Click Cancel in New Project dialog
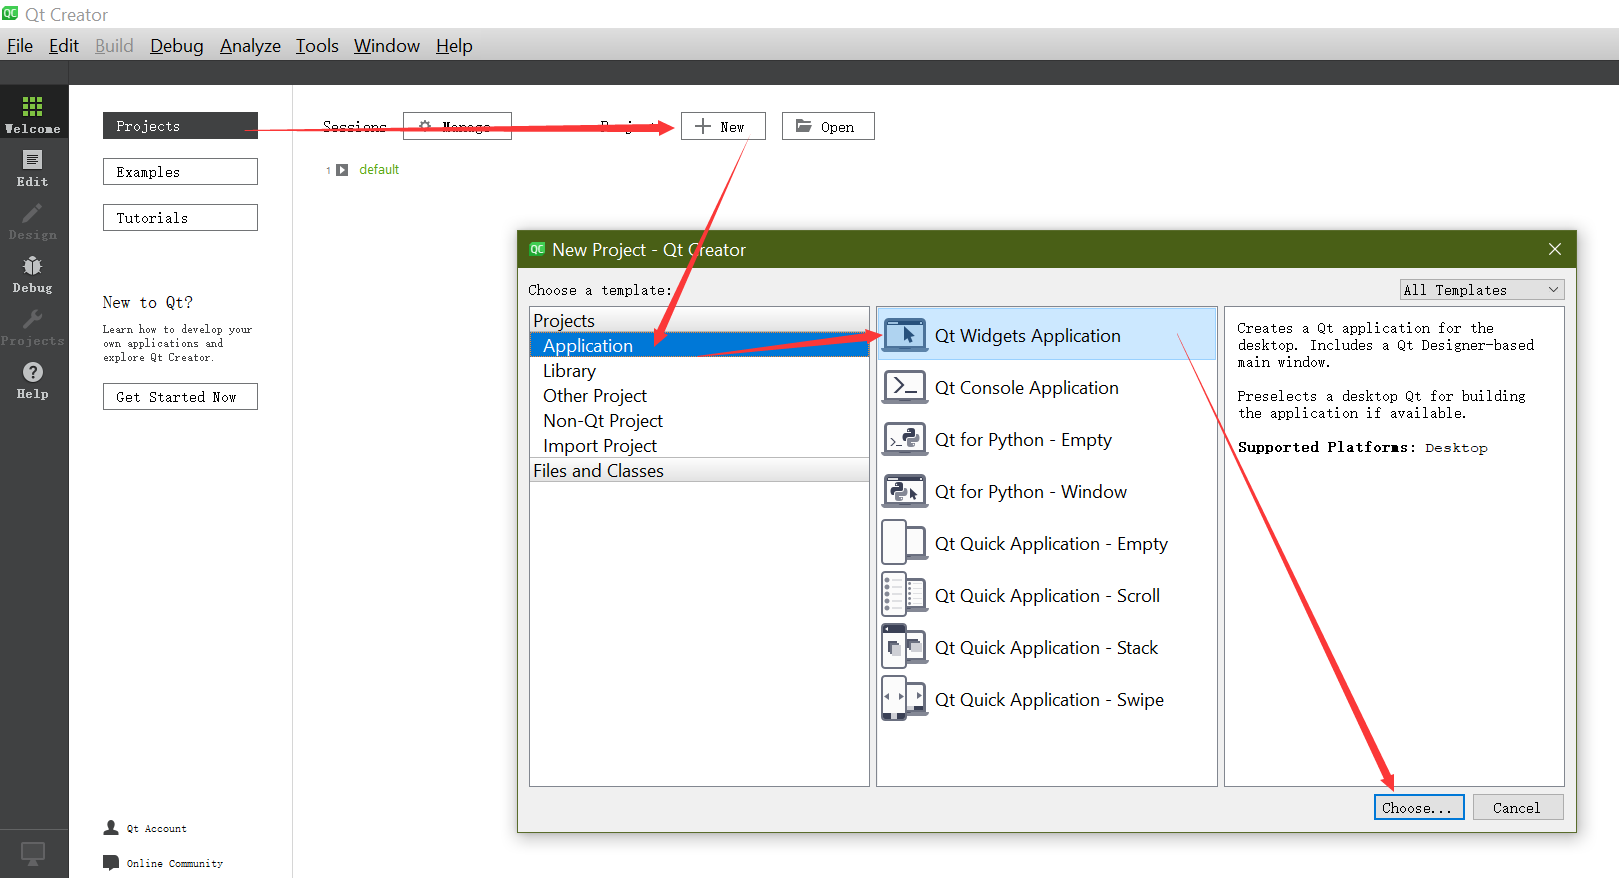The height and width of the screenshot is (878, 1619). (x=1517, y=808)
